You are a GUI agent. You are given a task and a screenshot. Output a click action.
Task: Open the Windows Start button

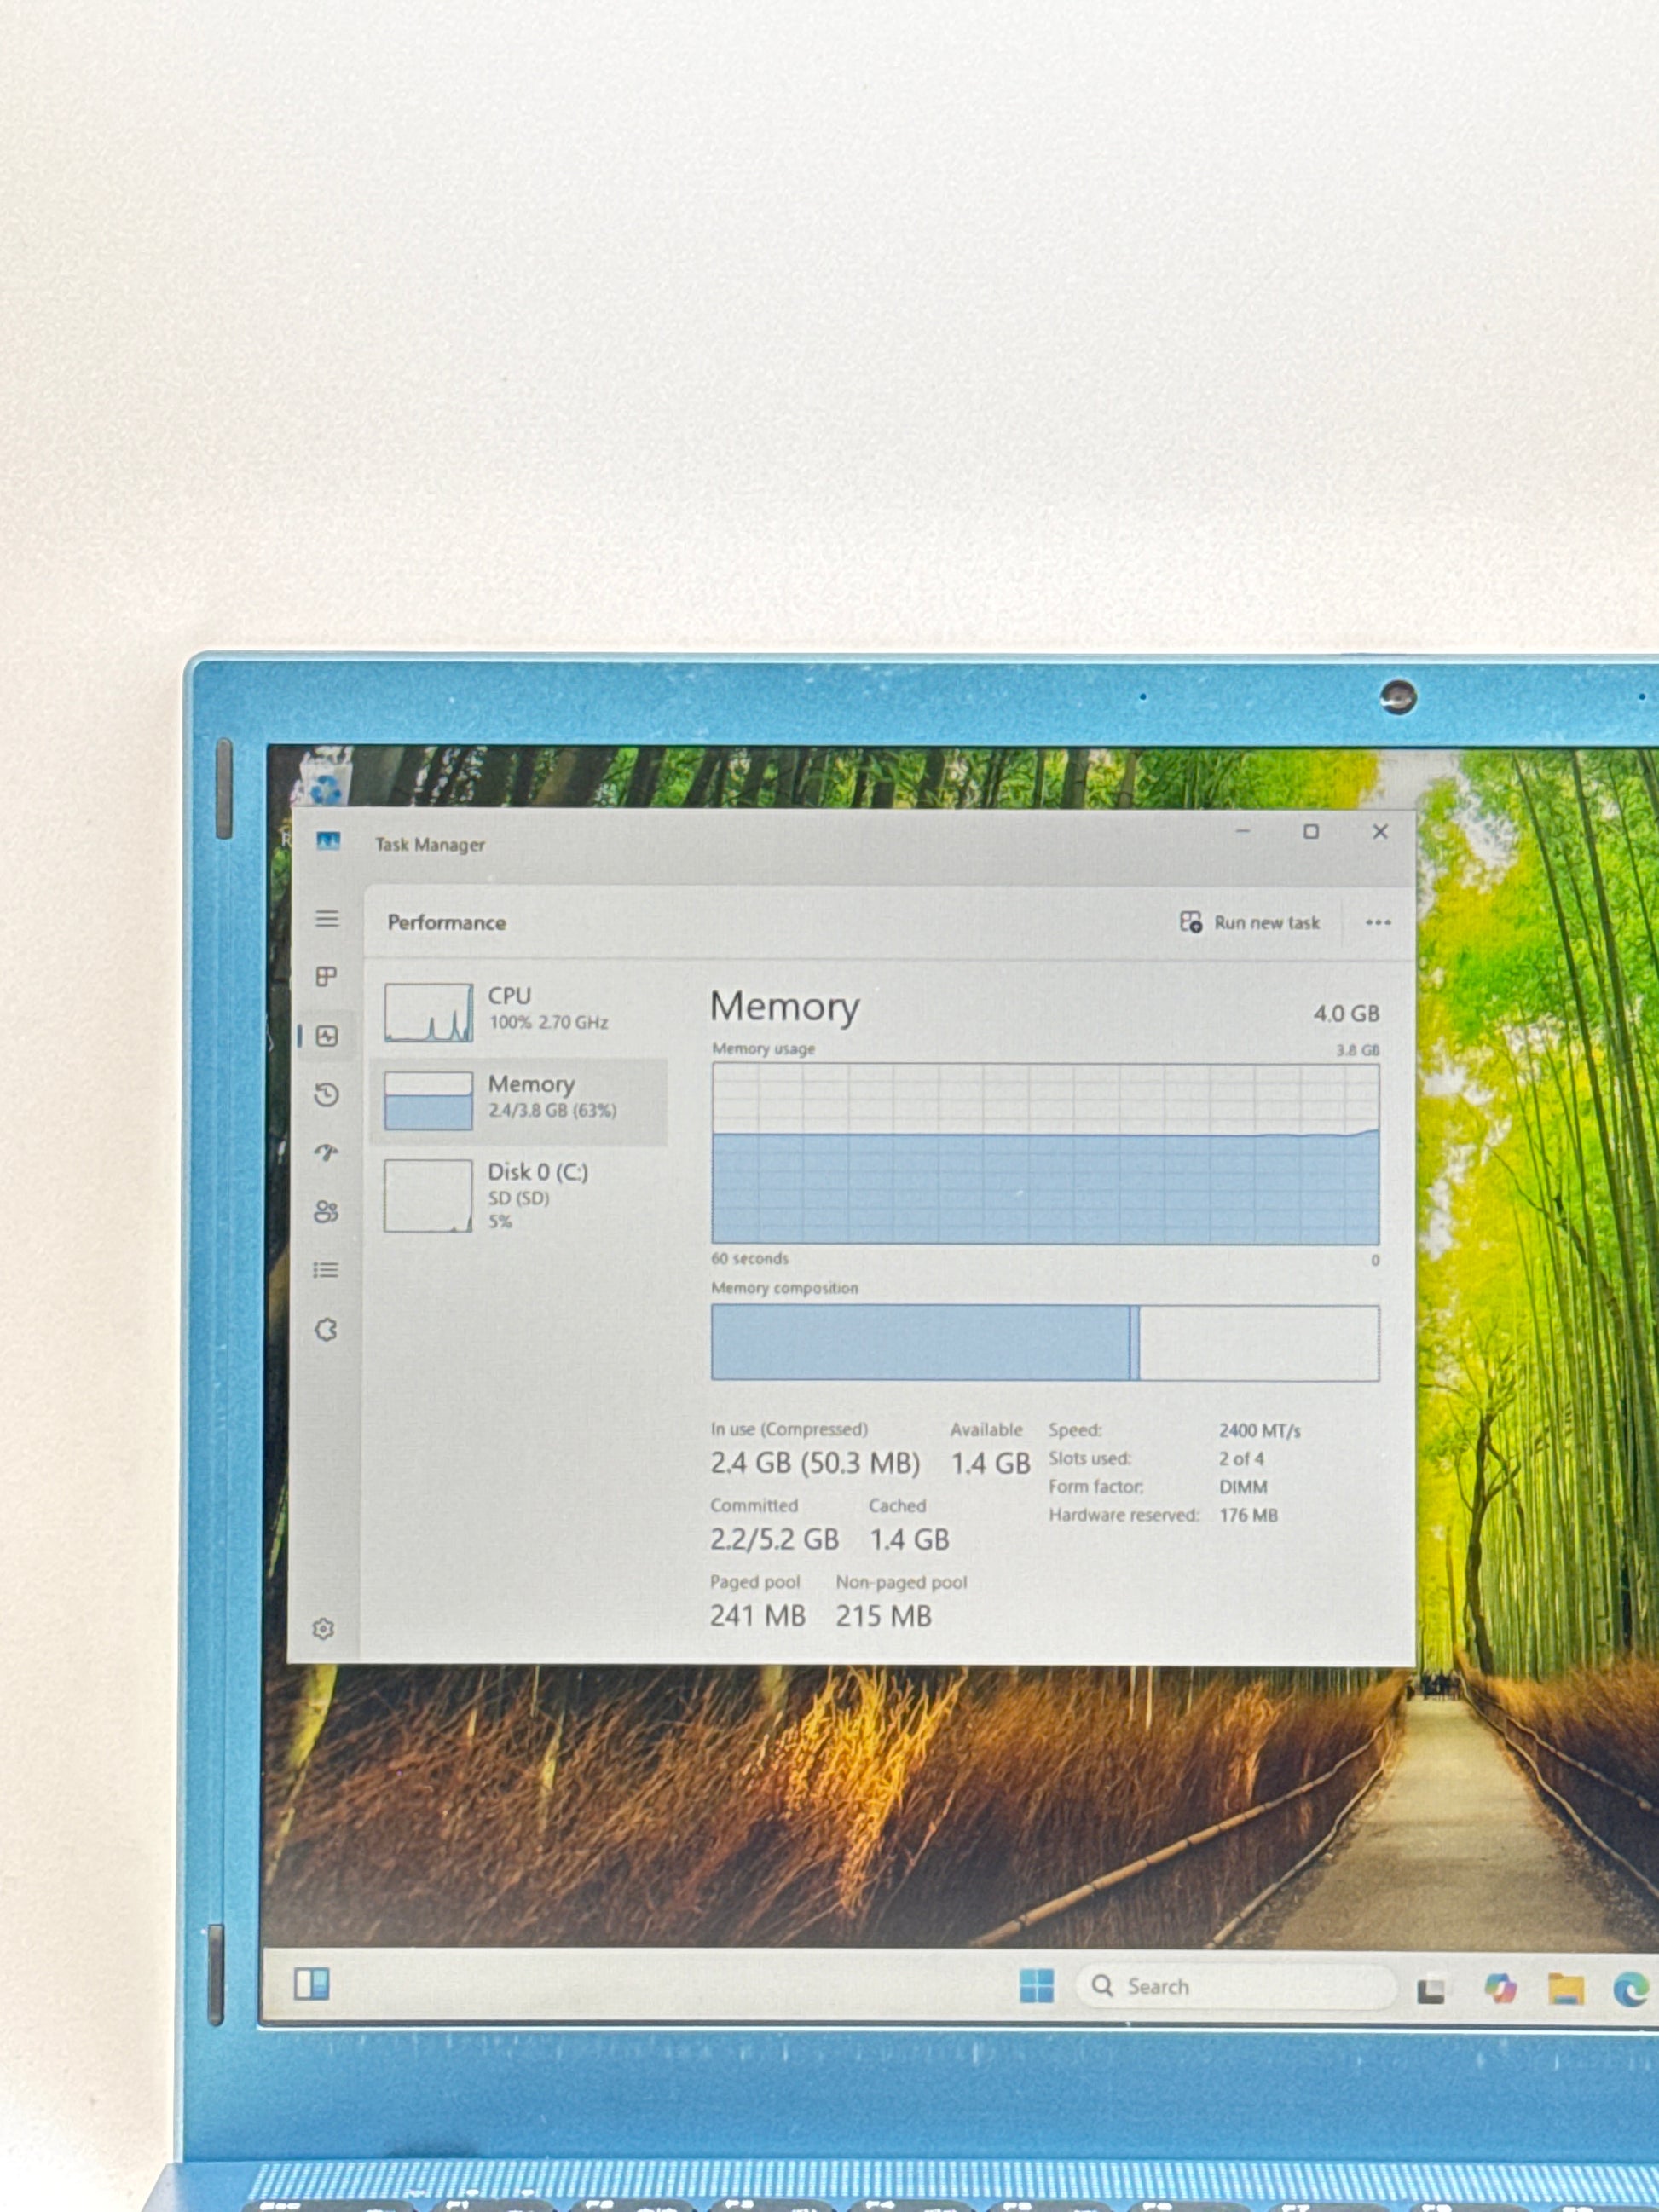1036,1985
